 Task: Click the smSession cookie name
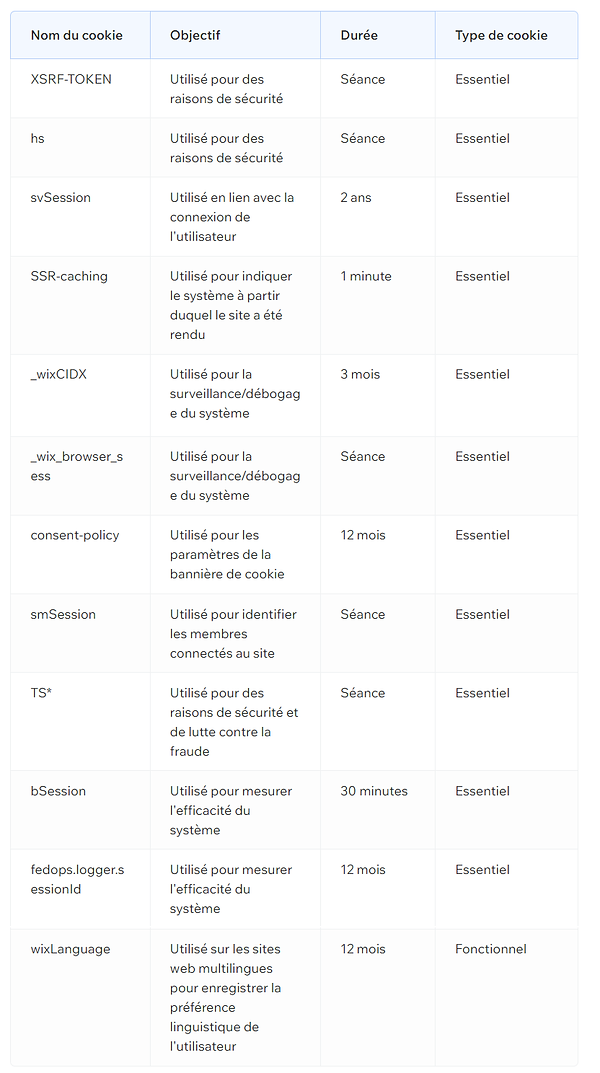(63, 615)
